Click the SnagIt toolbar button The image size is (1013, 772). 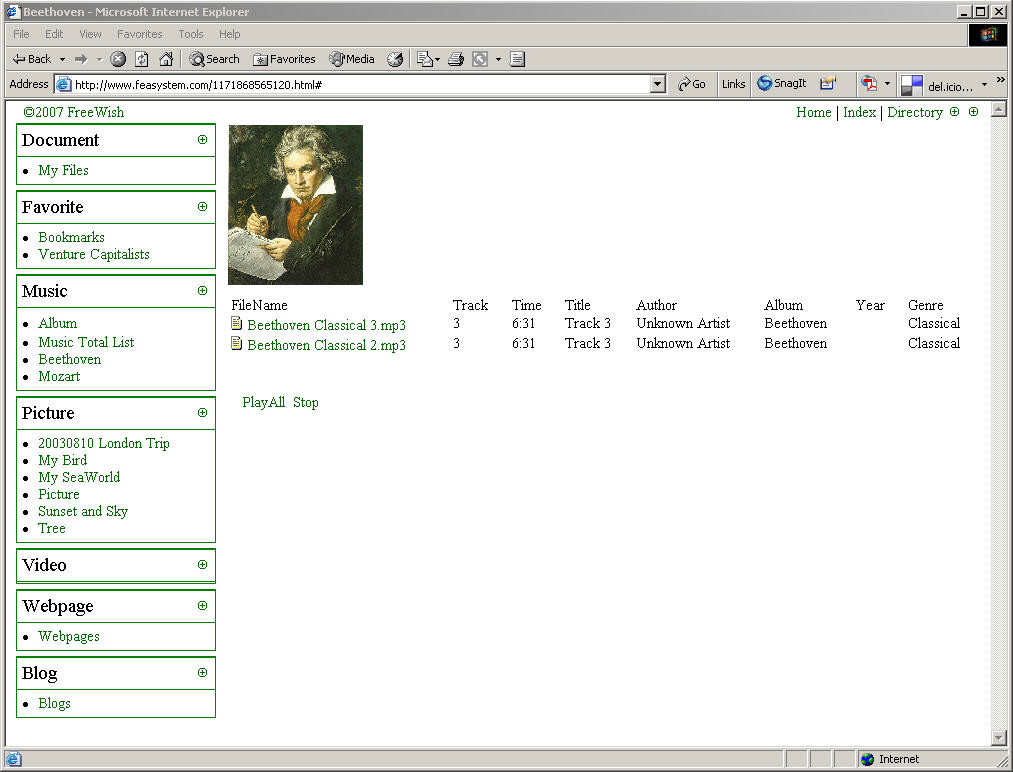782,83
